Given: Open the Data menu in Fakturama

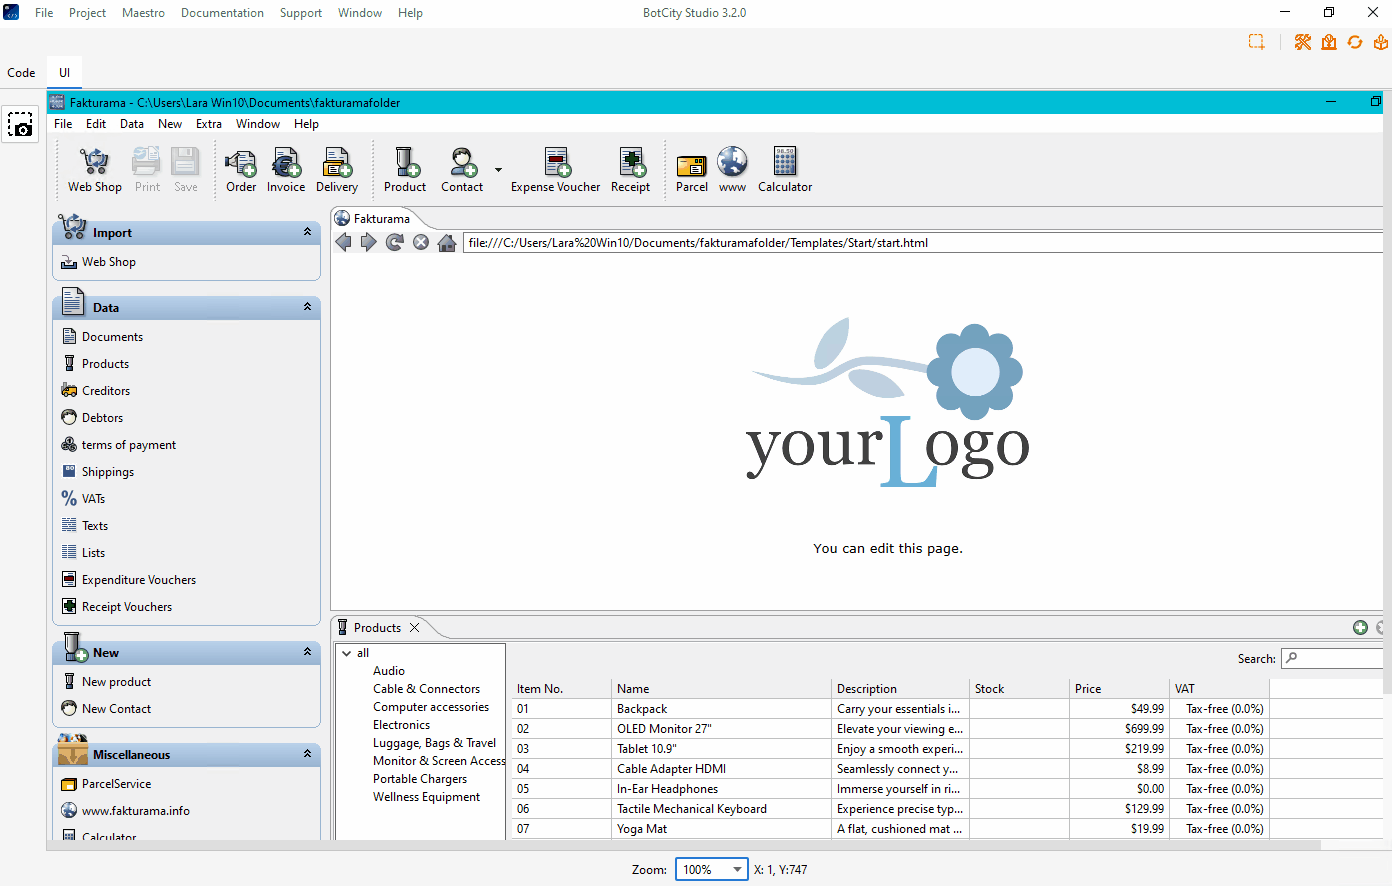Looking at the screenshot, I should 132,124.
